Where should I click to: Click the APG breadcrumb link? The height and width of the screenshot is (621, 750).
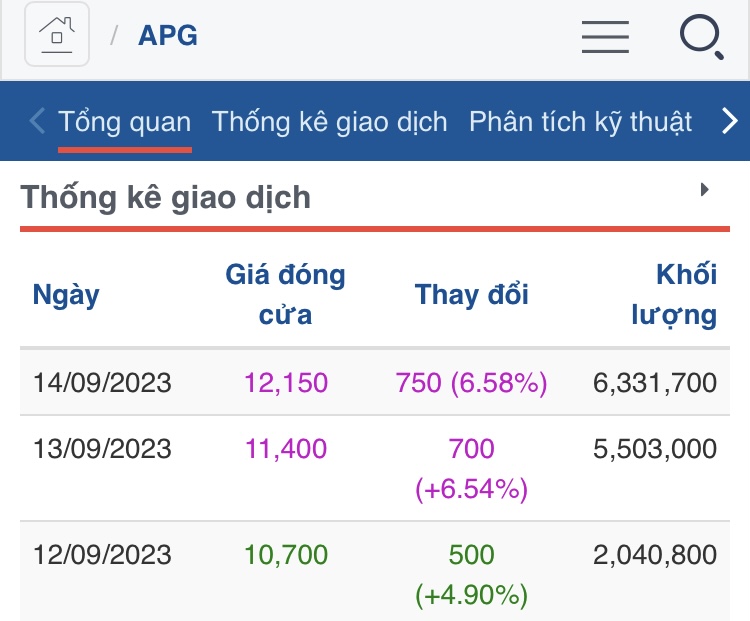click(168, 36)
